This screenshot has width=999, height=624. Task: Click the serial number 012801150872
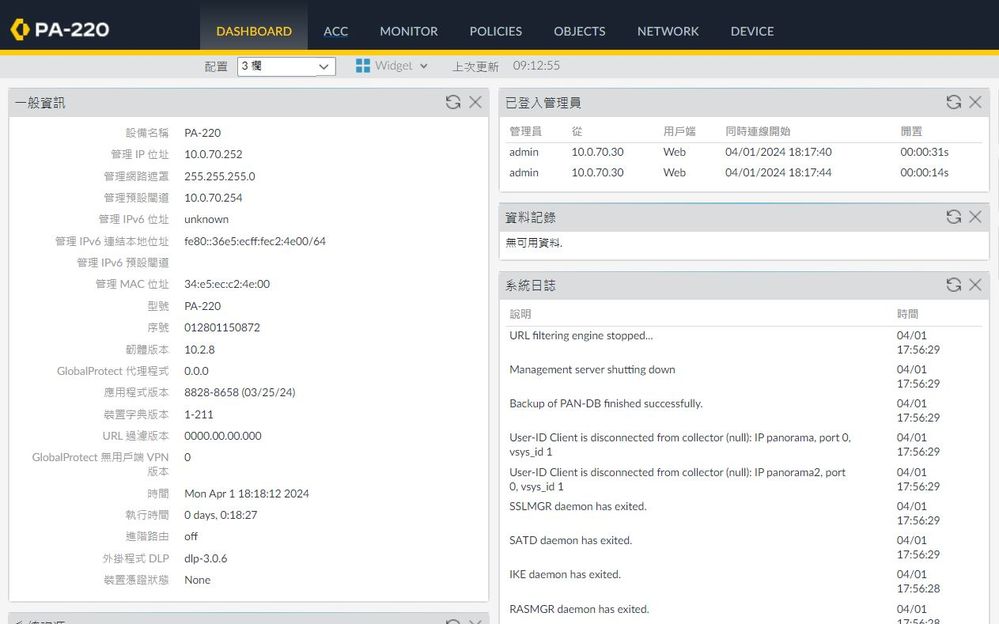pyautogui.click(x=222, y=327)
